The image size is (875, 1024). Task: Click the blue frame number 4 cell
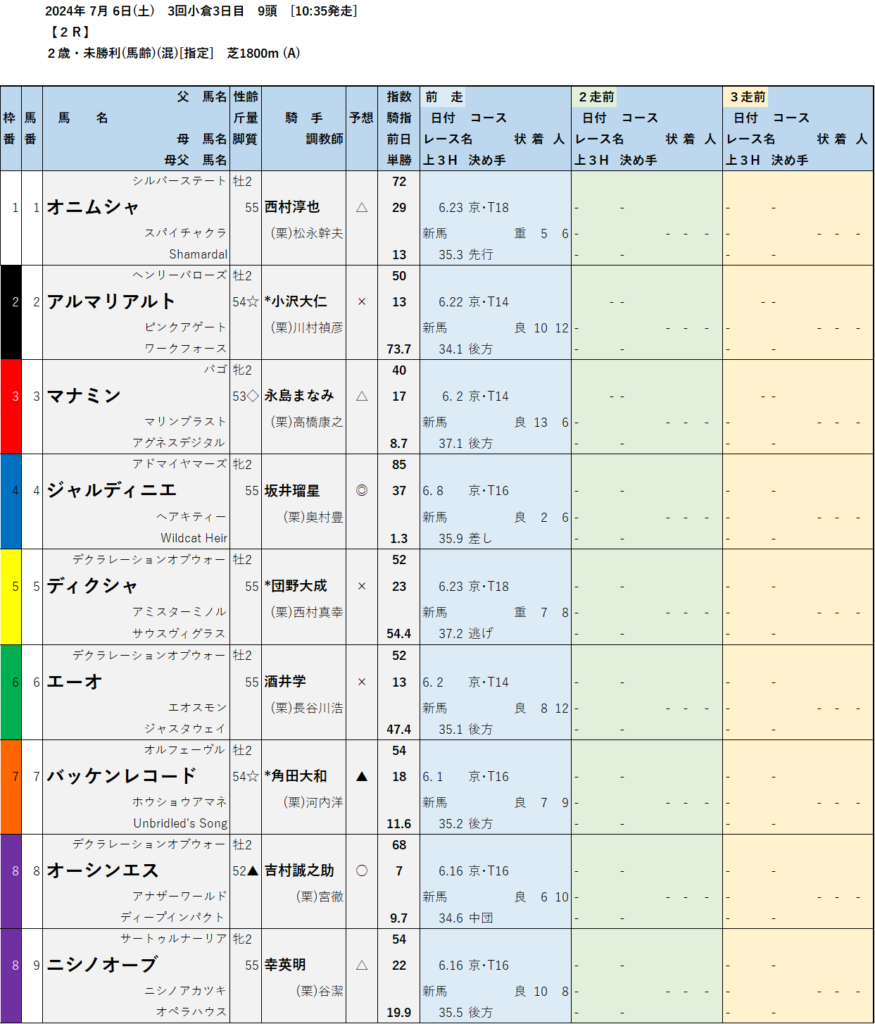click(x=10, y=502)
